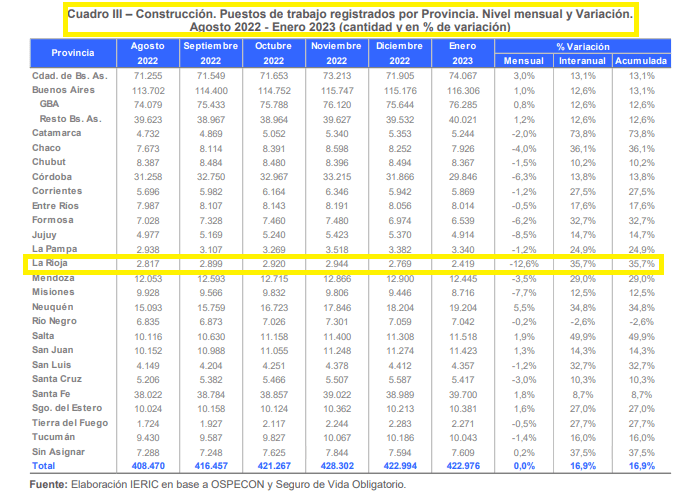Select Jujuy mensual value -8,5%

524,235
